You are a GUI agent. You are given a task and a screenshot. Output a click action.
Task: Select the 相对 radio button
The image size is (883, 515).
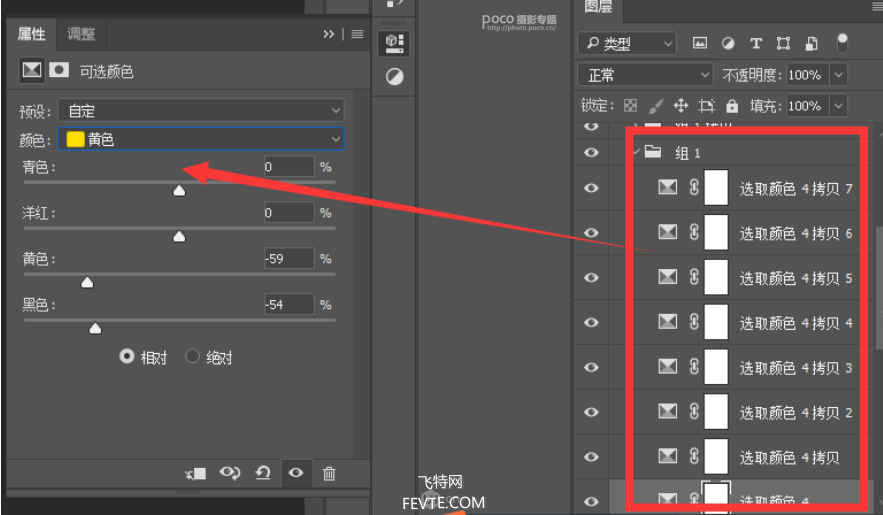[127, 357]
